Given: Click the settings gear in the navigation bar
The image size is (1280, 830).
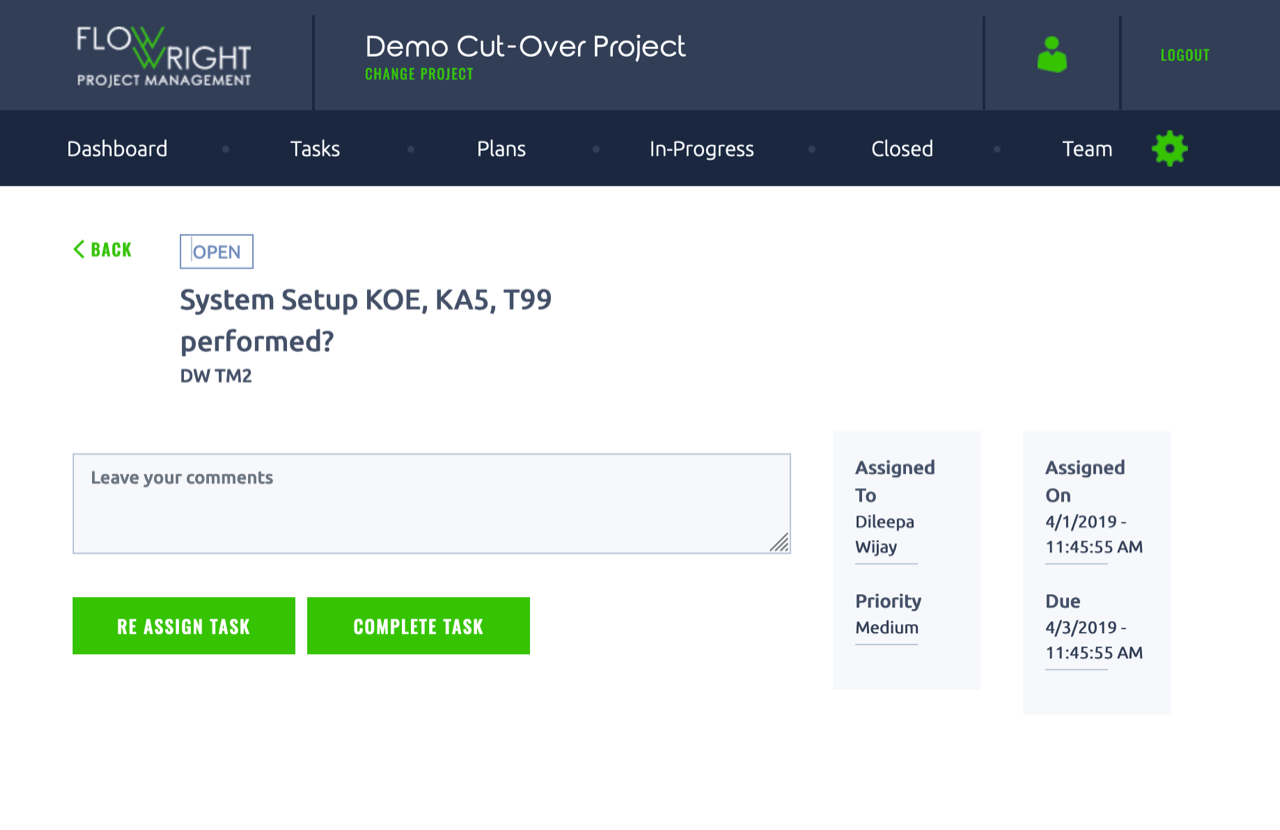Looking at the screenshot, I should point(1168,148).
